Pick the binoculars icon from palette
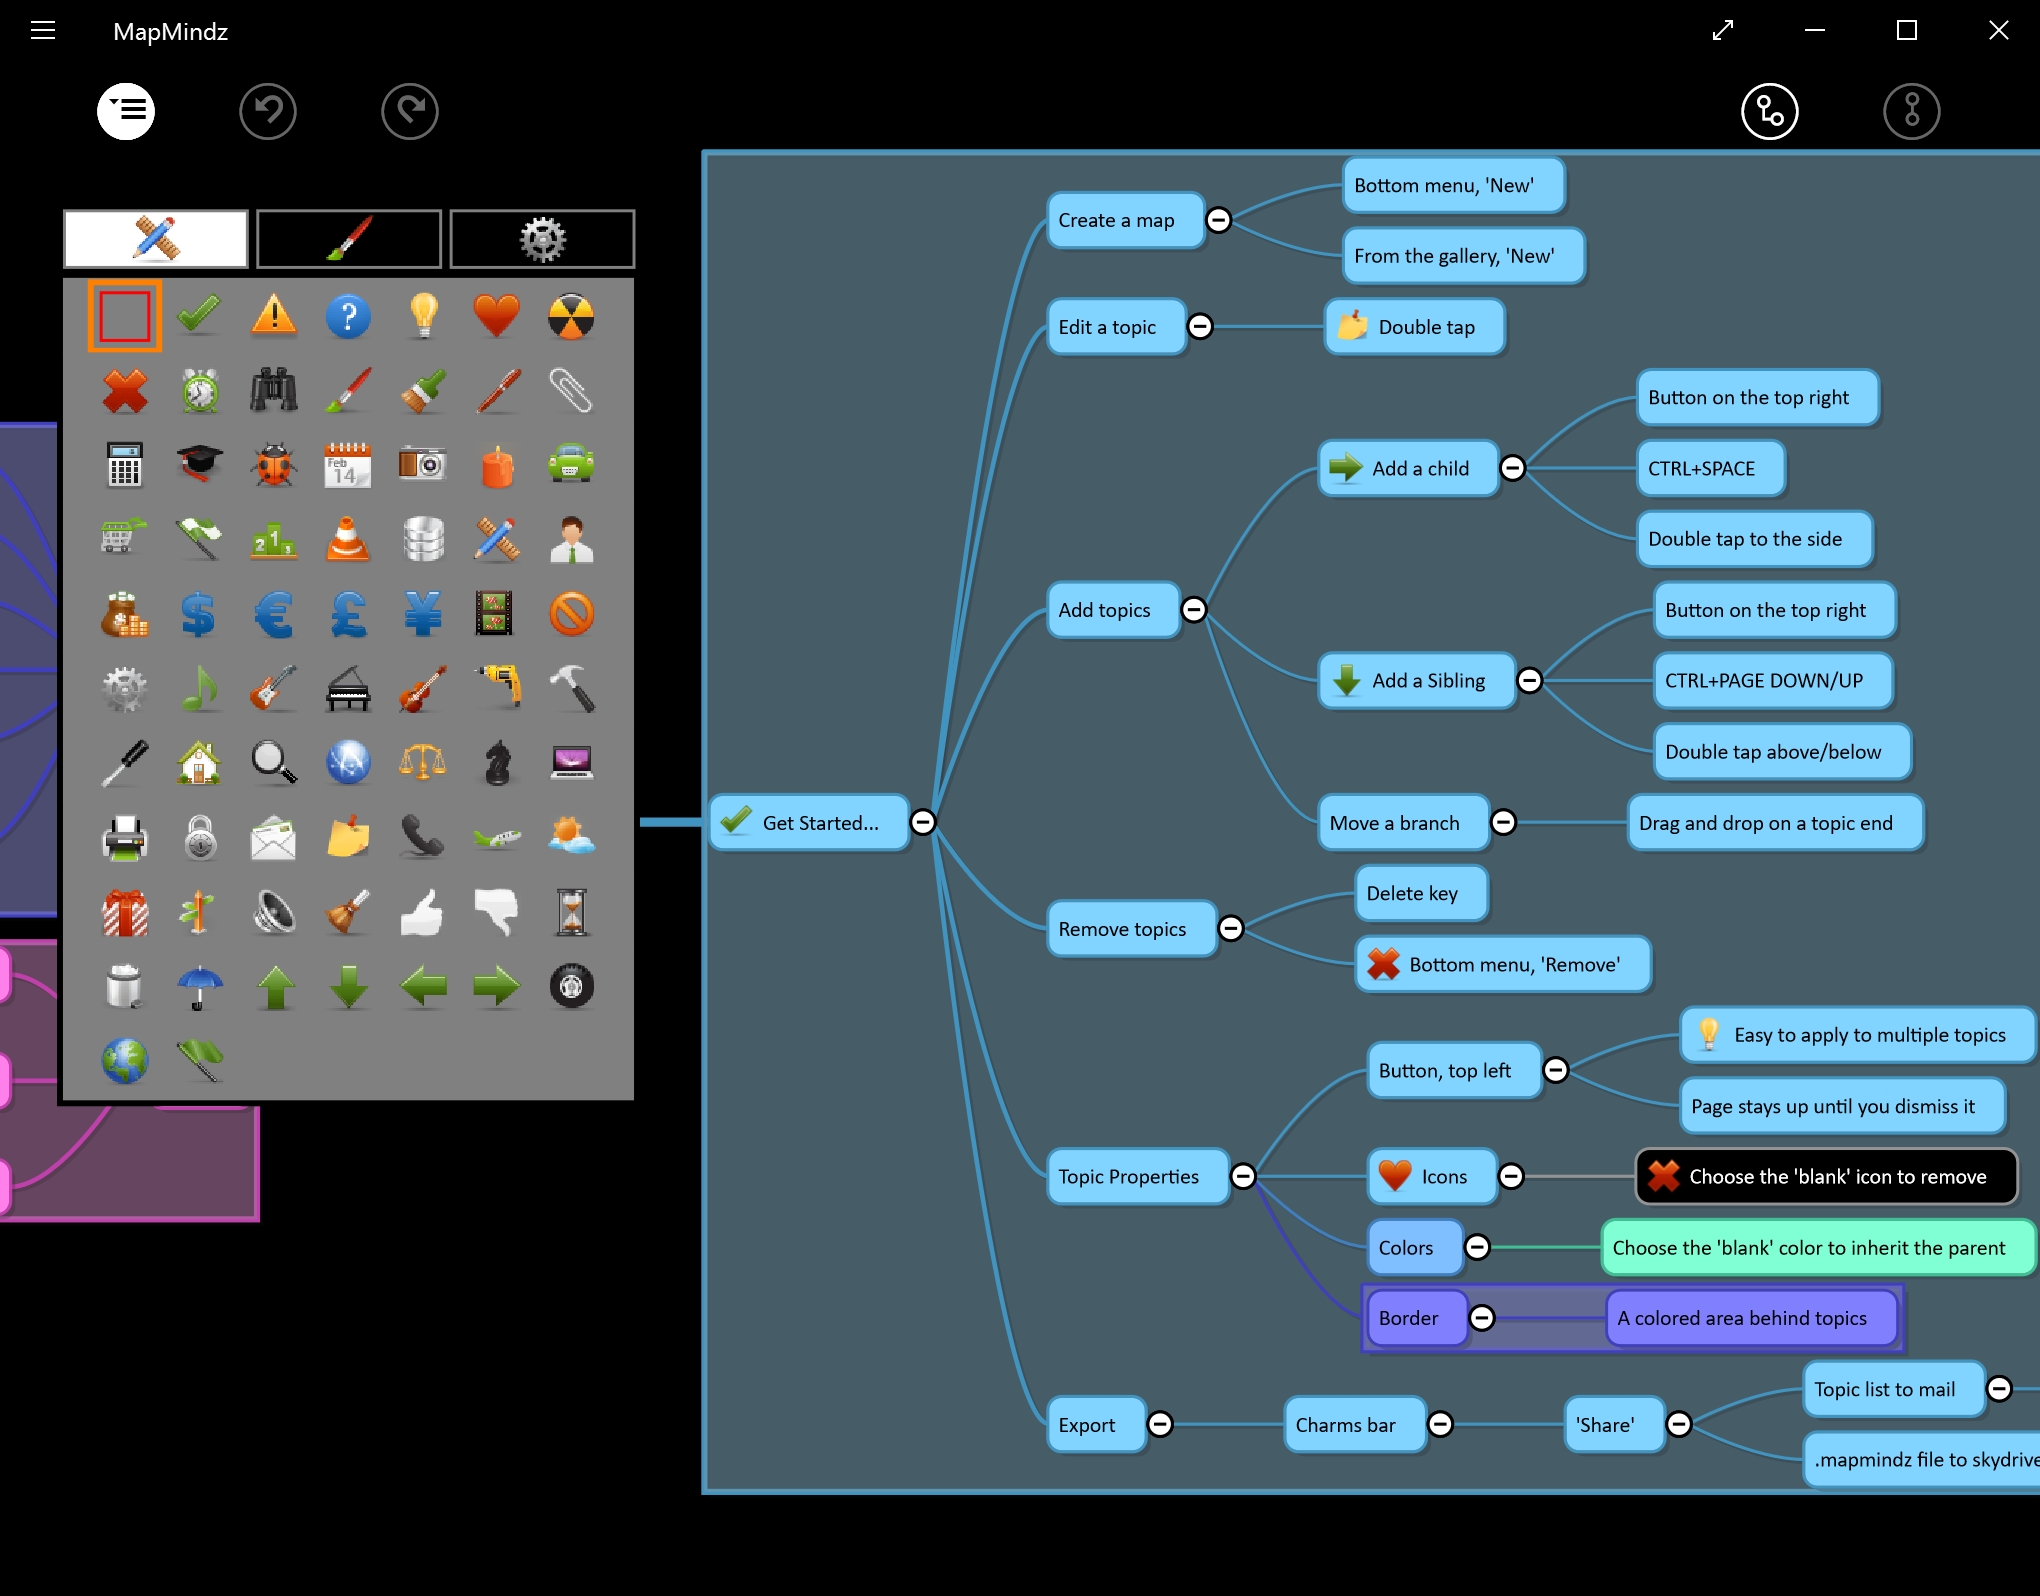 (x=274, y=390)
